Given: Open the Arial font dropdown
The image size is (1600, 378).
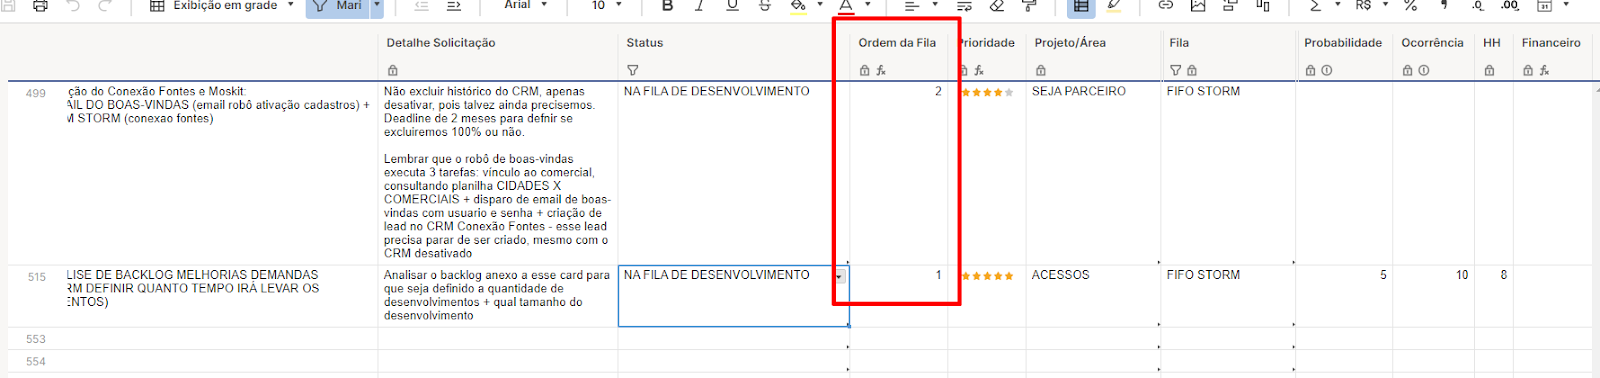Looking at the screenshot, I should click(x=526, y=5).
